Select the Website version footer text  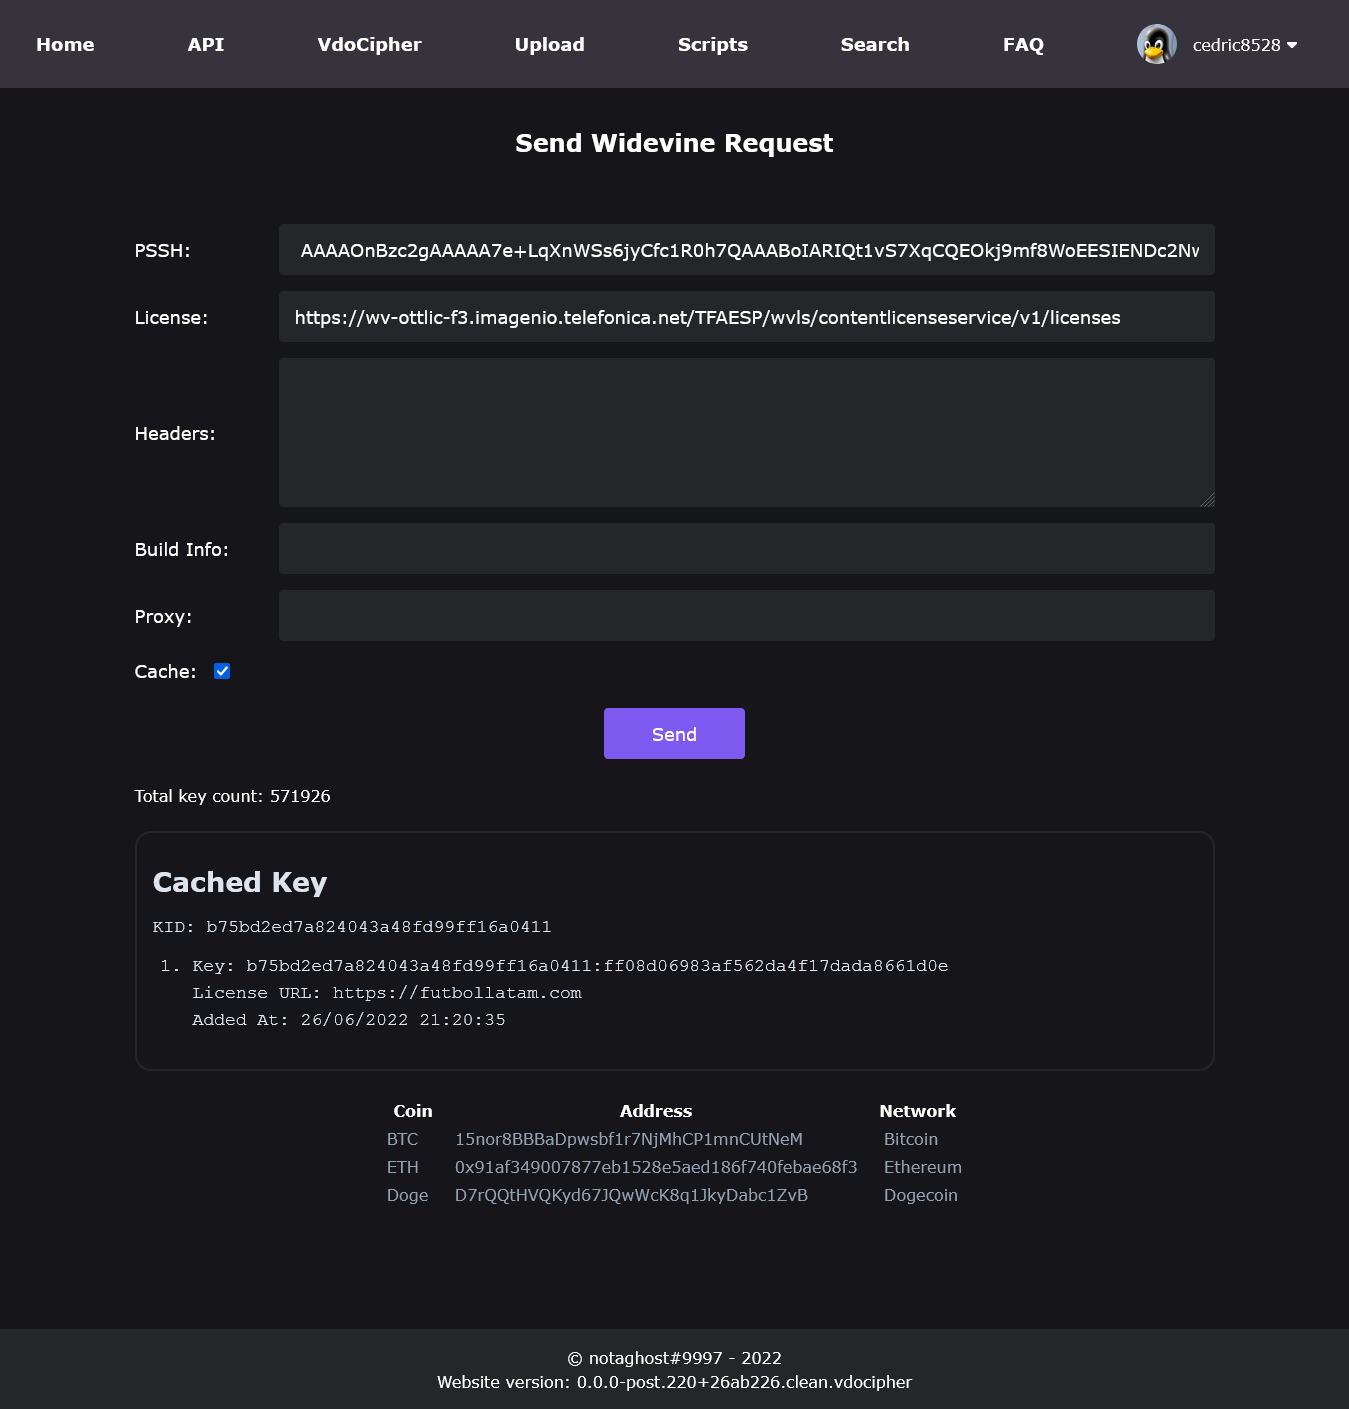(x=674, y=1382)
